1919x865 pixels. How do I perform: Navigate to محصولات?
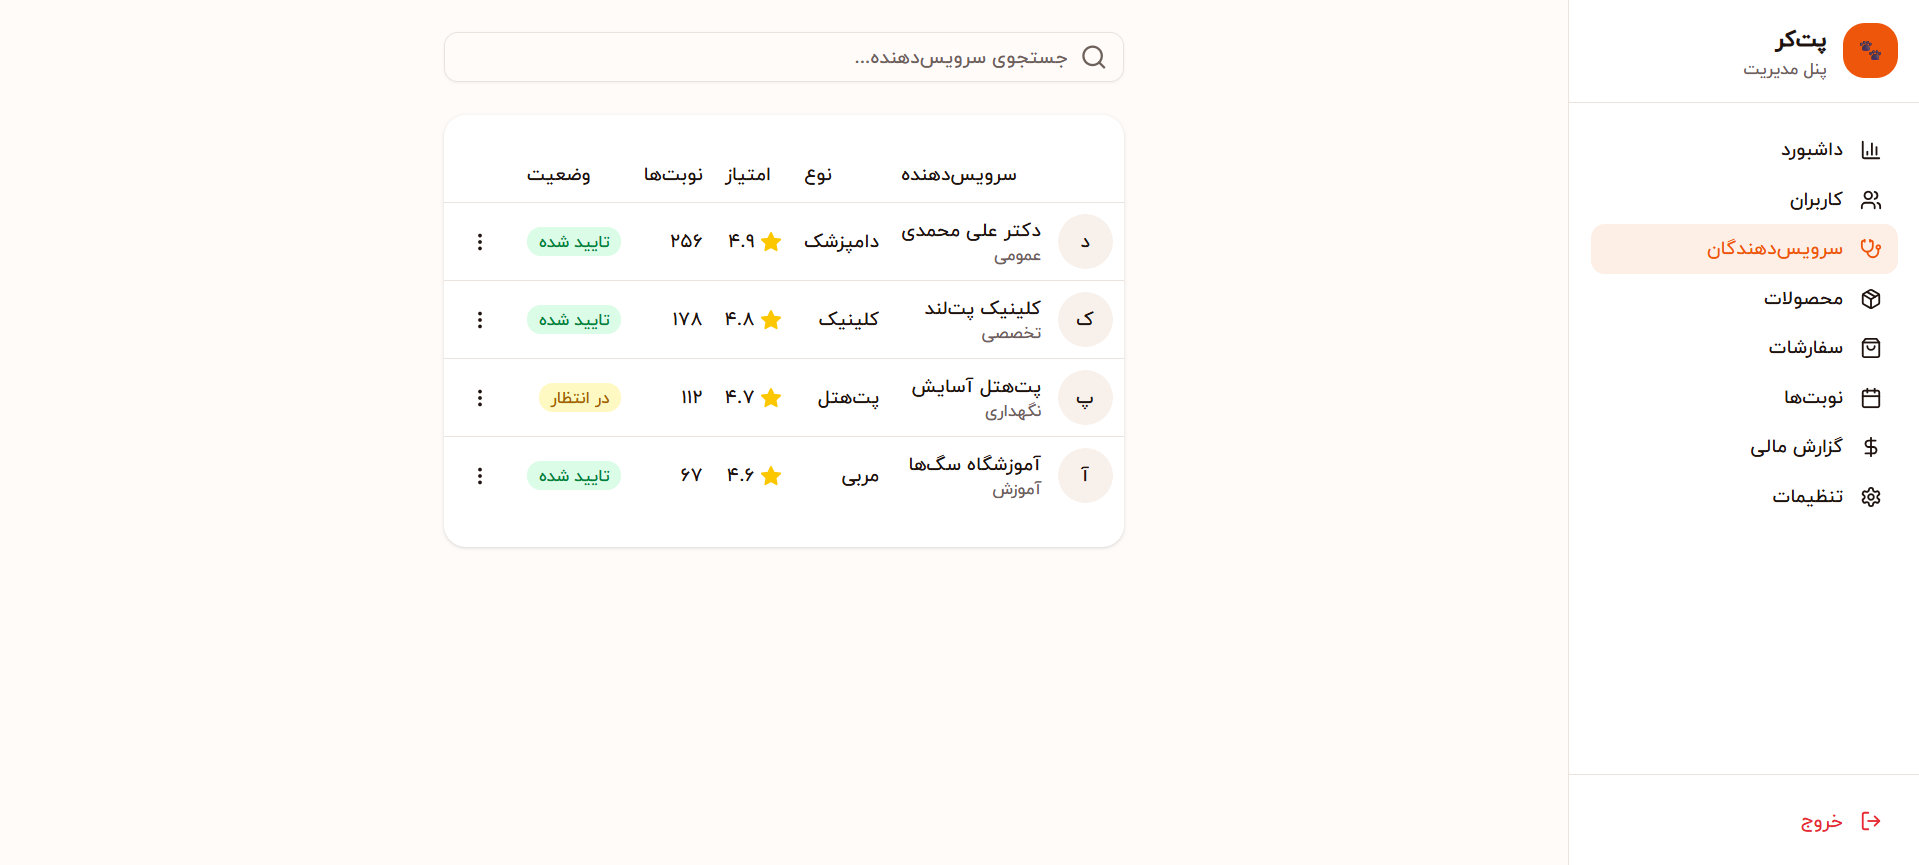click(x=1744, y=299)
